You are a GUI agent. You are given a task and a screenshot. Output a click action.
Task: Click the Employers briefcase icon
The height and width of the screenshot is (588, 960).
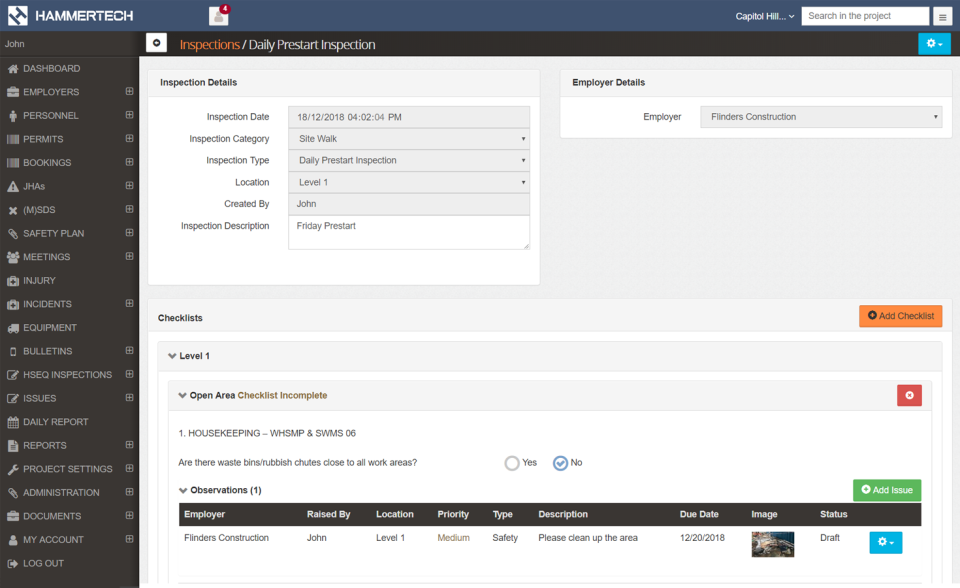(x=13, y=92)
